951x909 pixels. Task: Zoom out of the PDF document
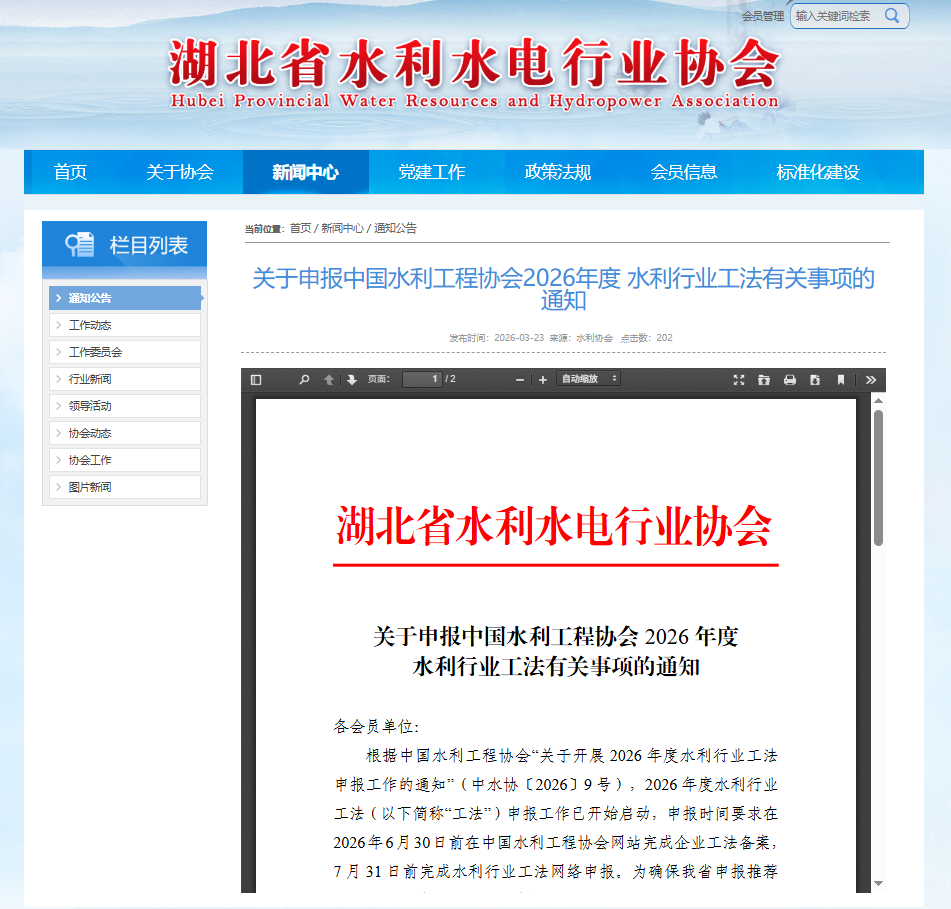(519, 380)
